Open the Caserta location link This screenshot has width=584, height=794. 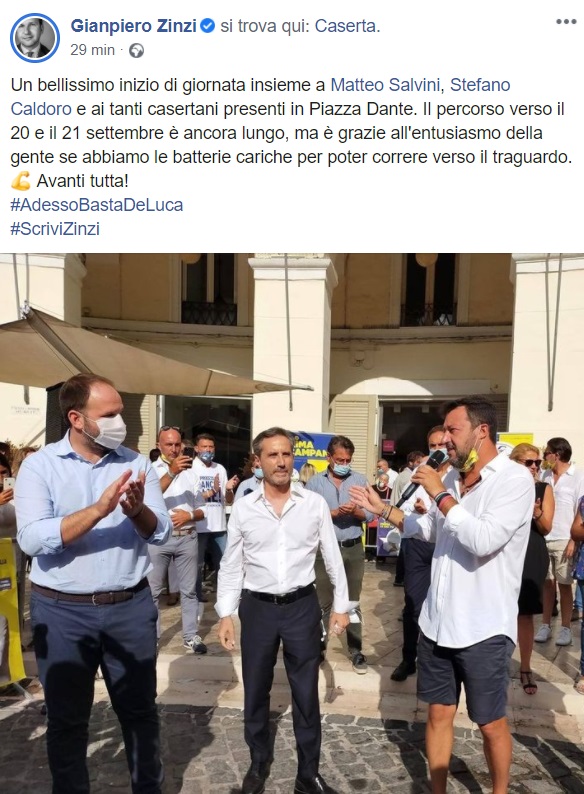347,26
